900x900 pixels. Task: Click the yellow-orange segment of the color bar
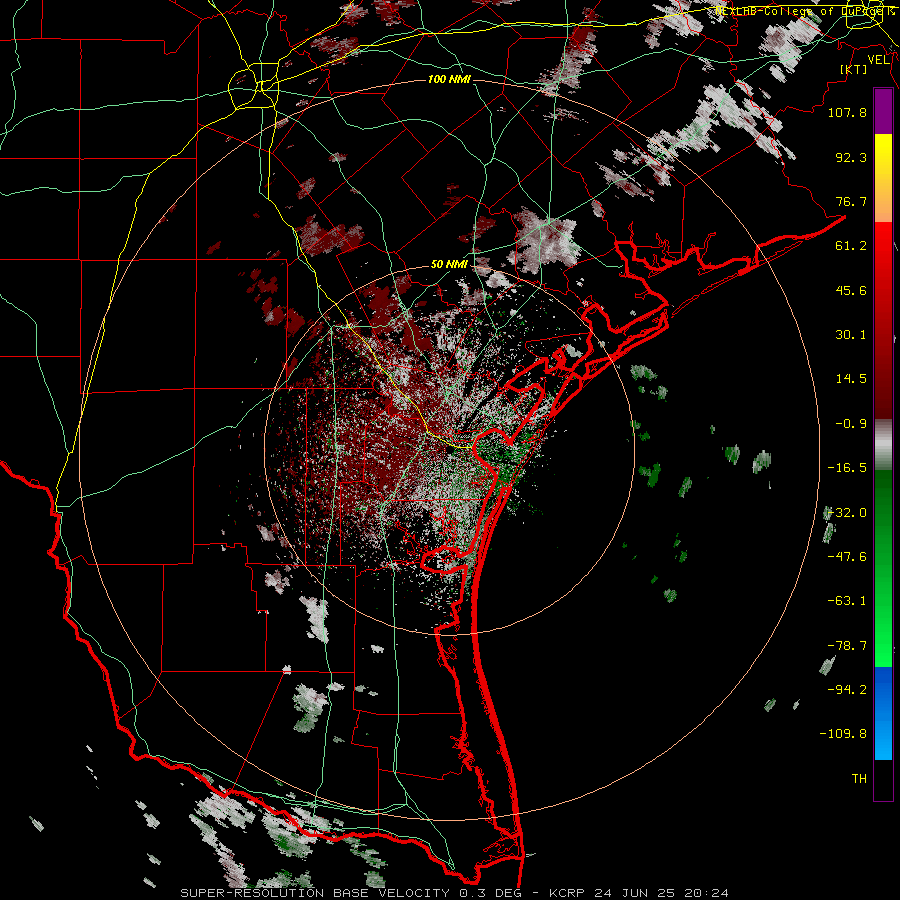883,178
